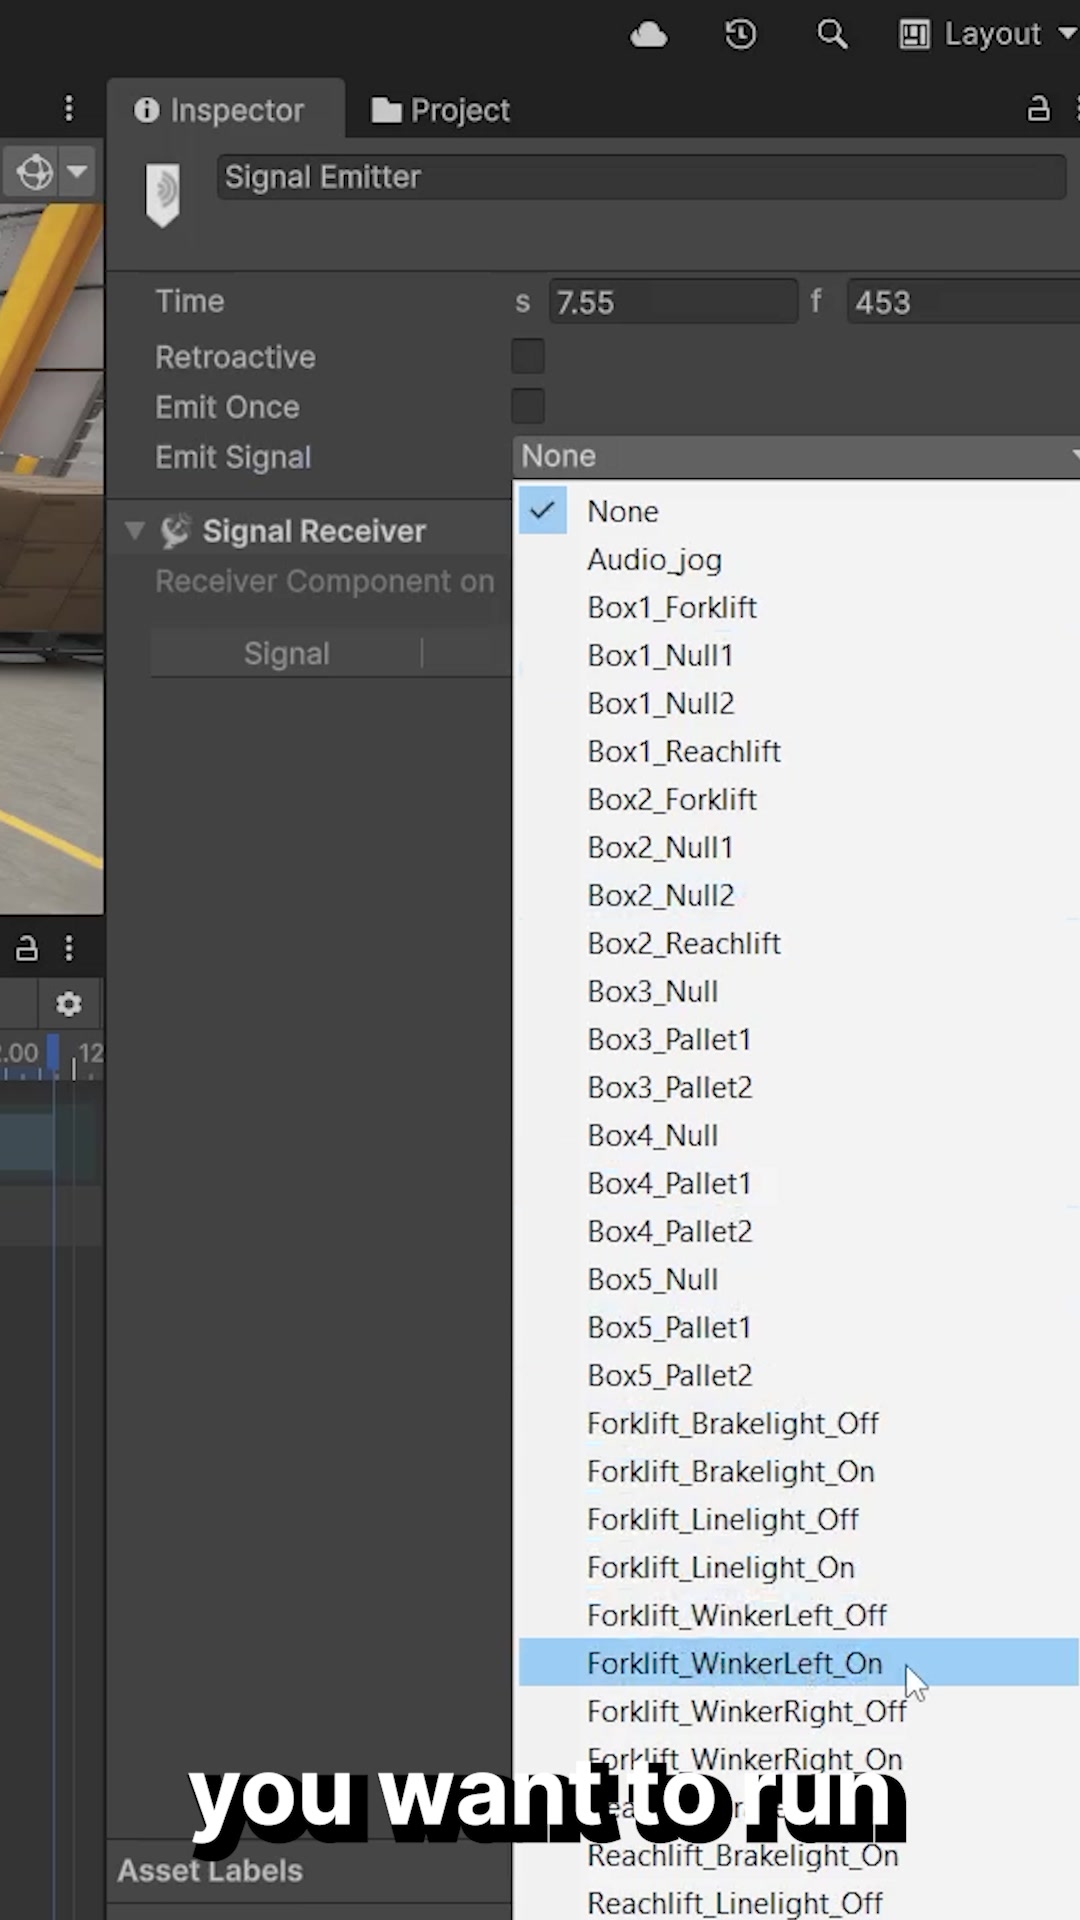Click the Asset Labels header
The width and height of the screenshot is (1080, 1920).
[x=210, y=1870]
